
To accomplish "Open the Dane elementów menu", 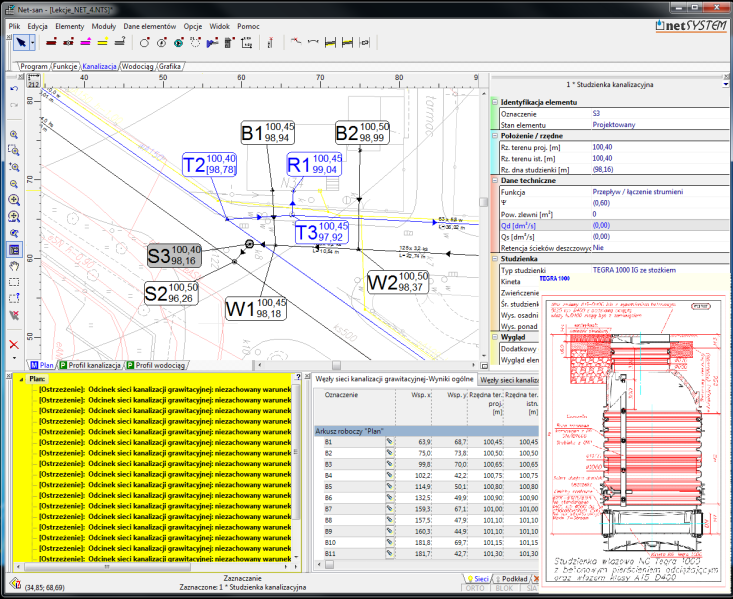I will [x=150, y=26].
